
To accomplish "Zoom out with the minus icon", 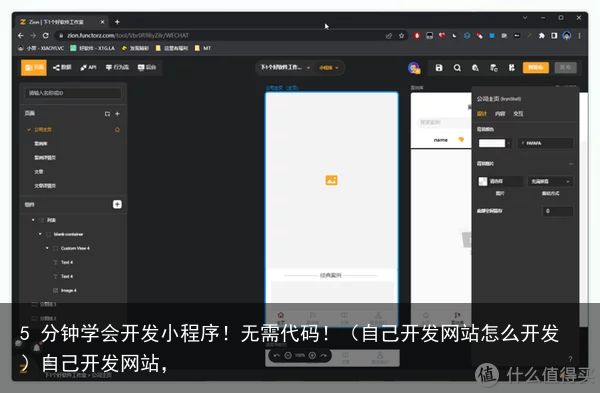I will [288, 355].
